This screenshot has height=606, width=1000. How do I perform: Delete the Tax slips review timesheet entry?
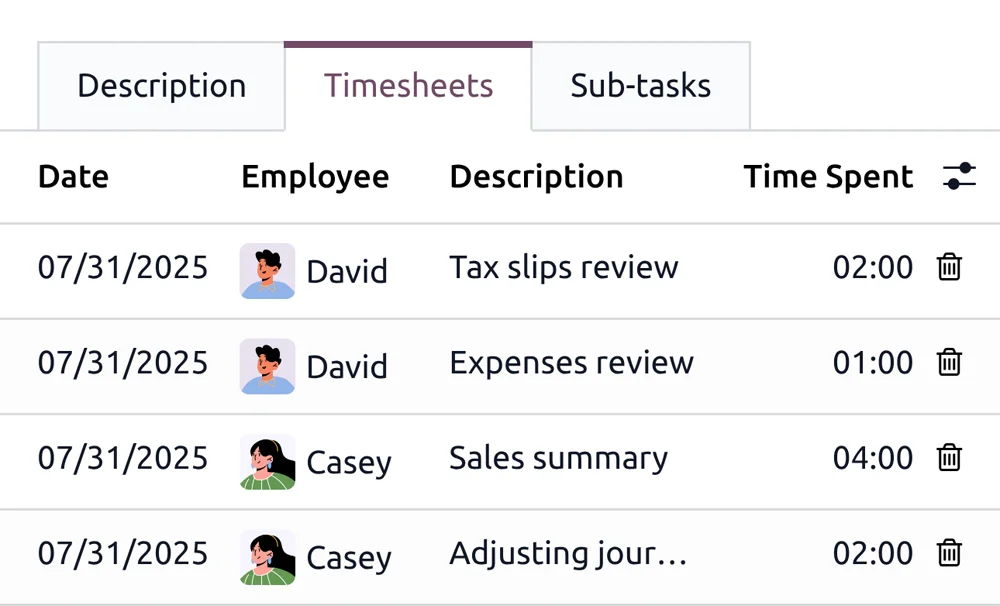tap(949, 267)
